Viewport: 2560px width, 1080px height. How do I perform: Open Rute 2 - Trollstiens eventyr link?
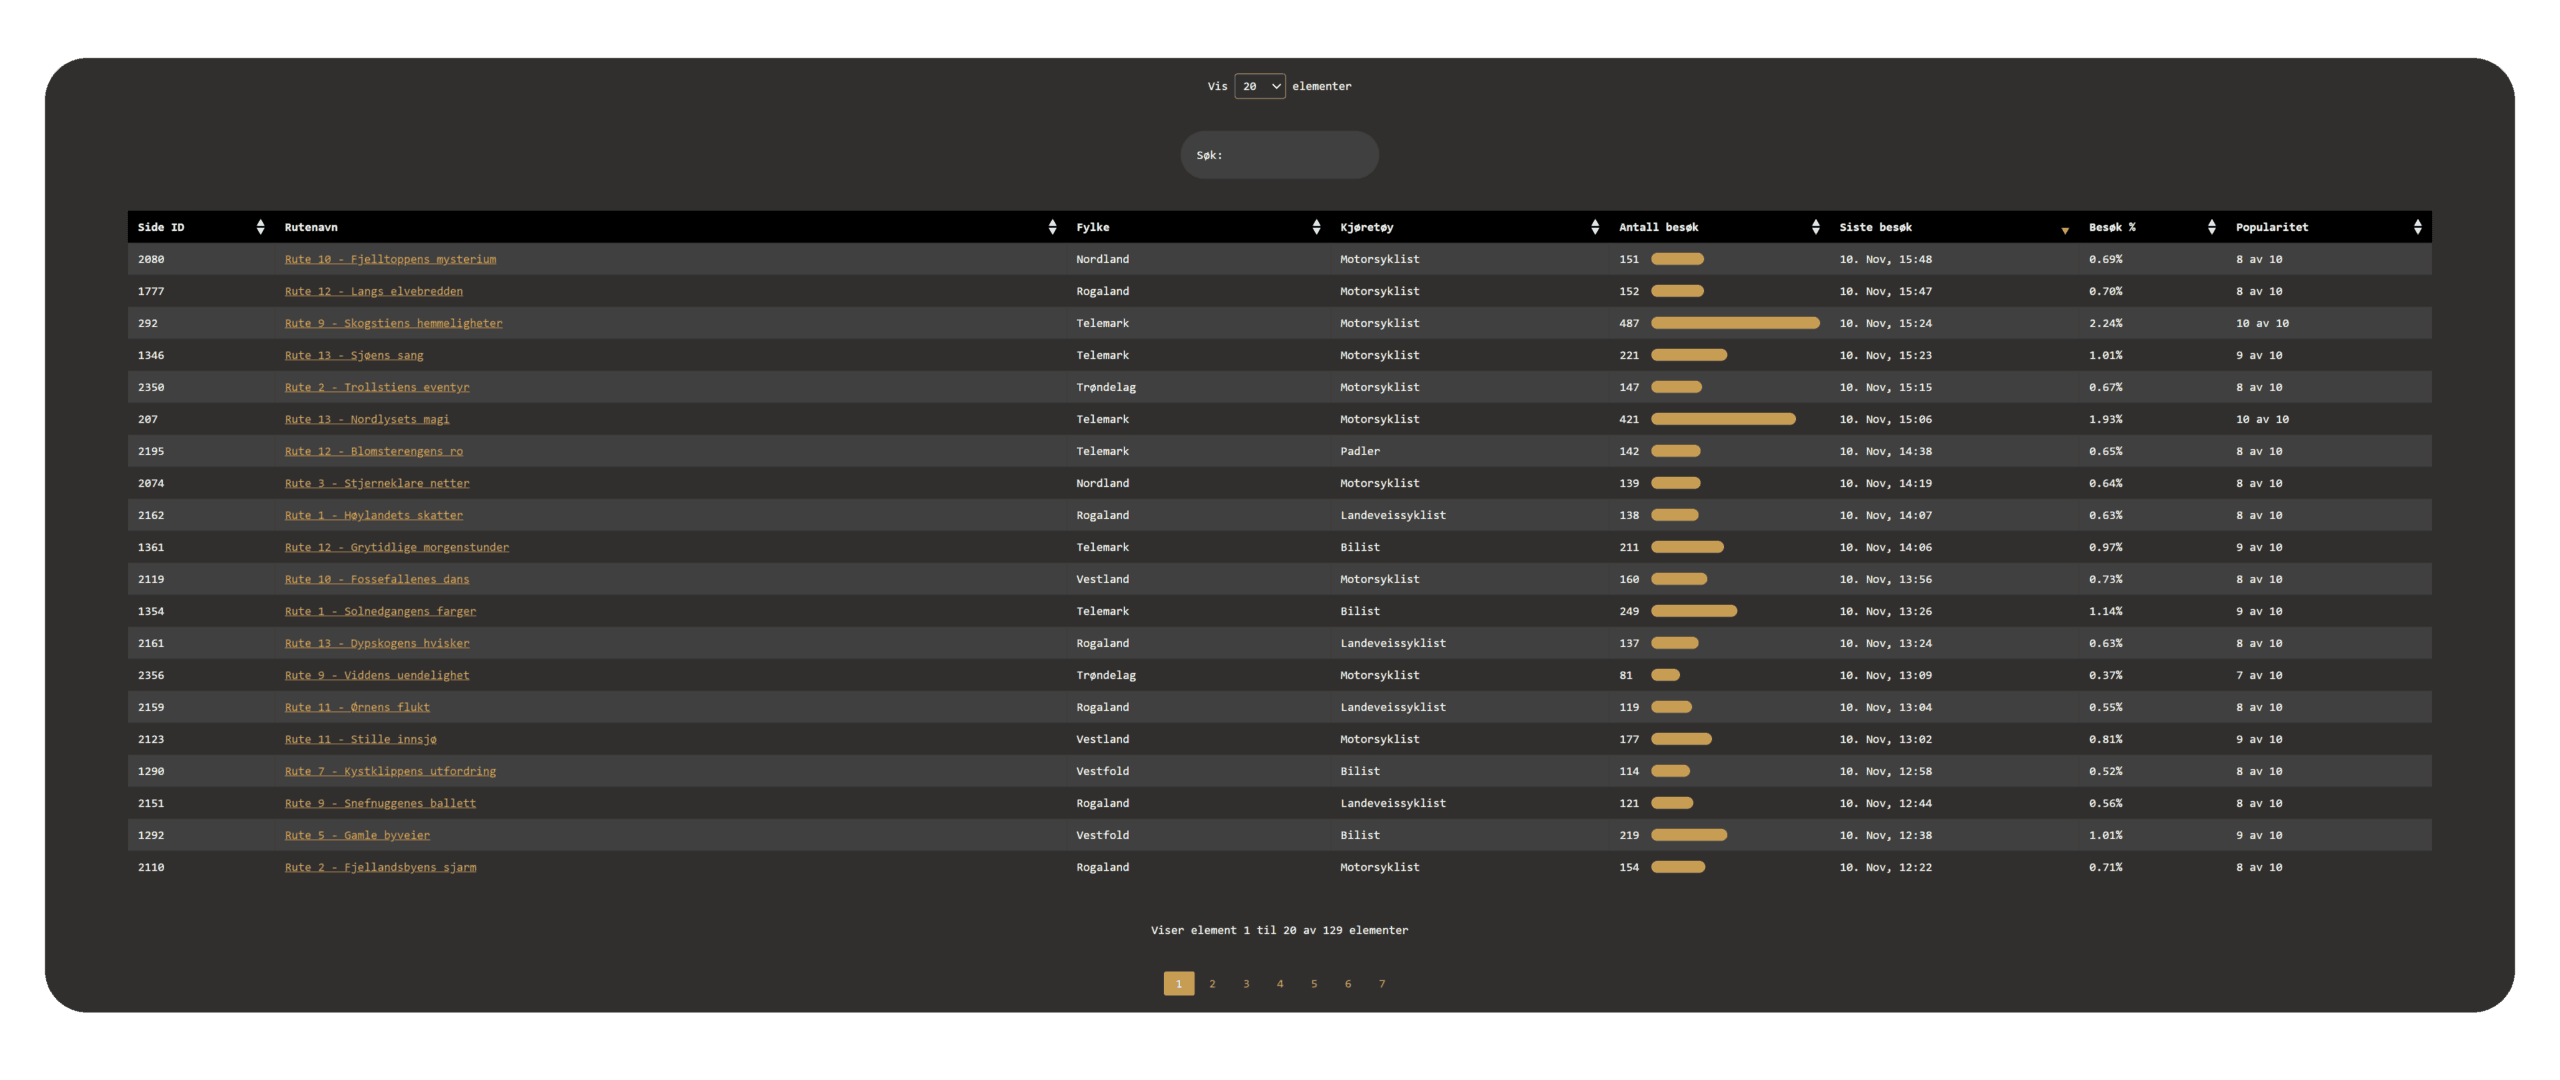377,387
